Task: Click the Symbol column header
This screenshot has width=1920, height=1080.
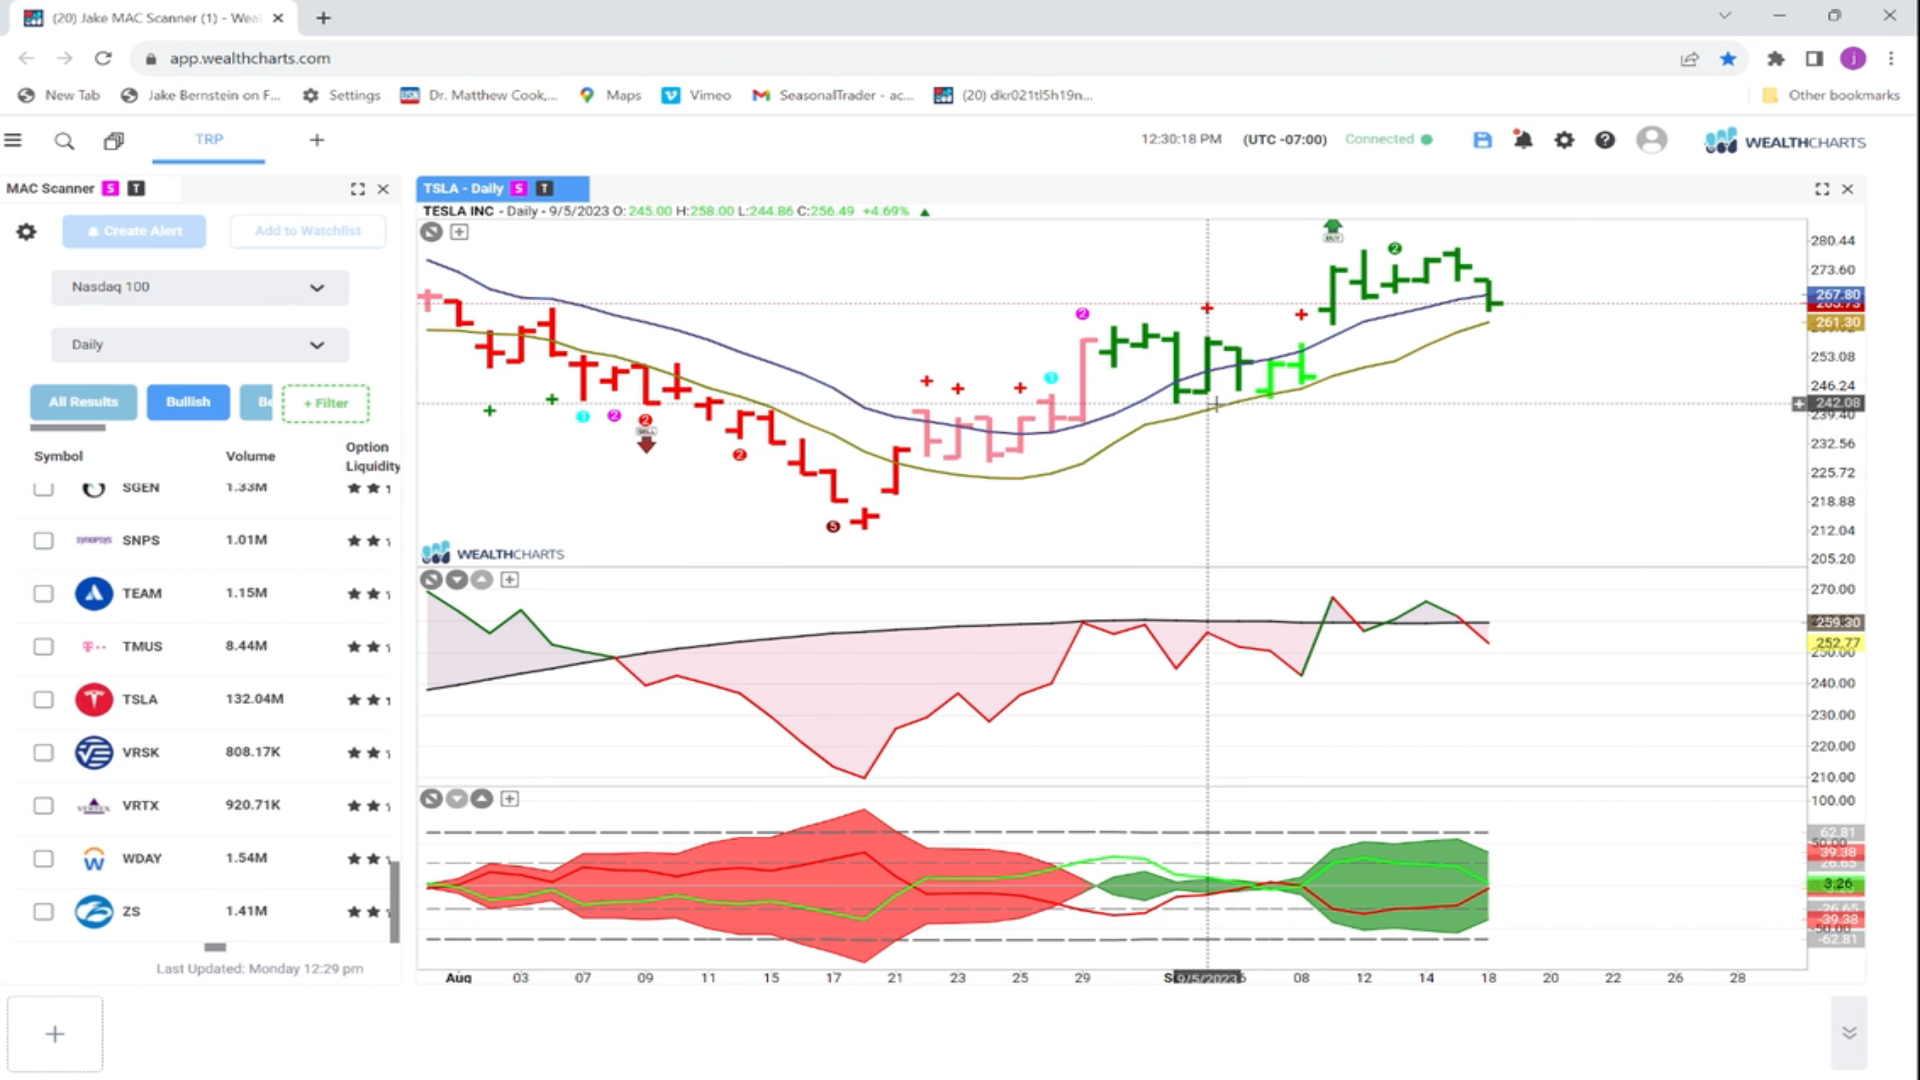Action: (58, 456)
